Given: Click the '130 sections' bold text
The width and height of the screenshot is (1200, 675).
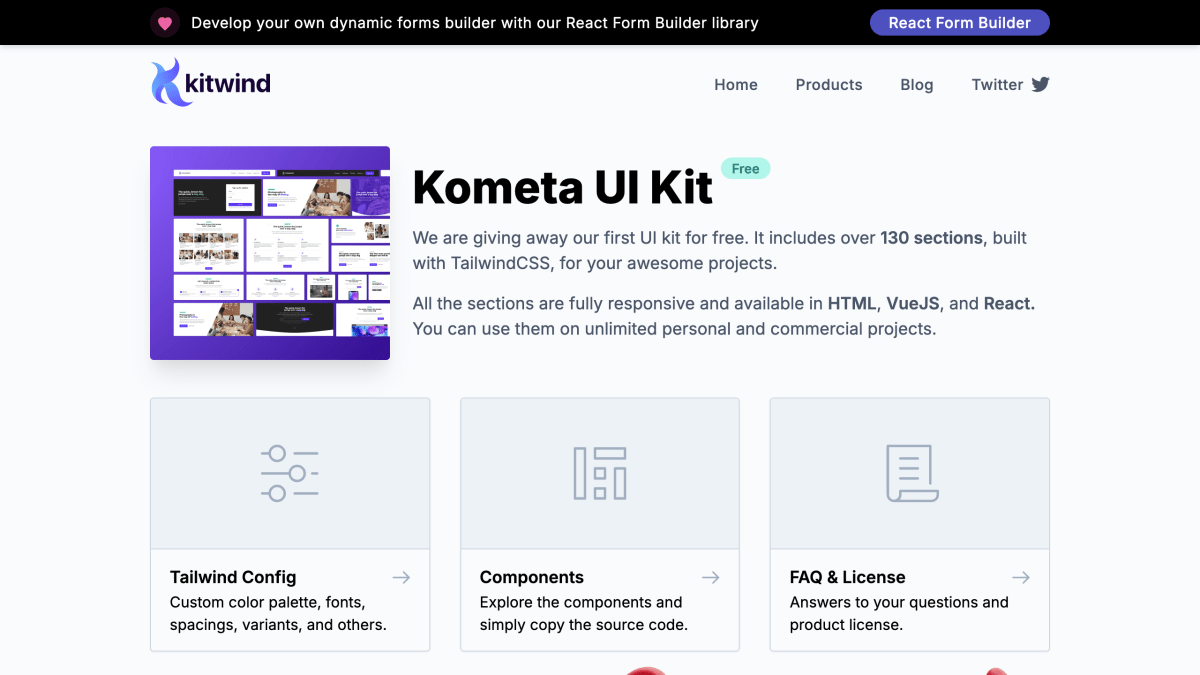Looking at the screenshot, I should (x=932, y=238).
